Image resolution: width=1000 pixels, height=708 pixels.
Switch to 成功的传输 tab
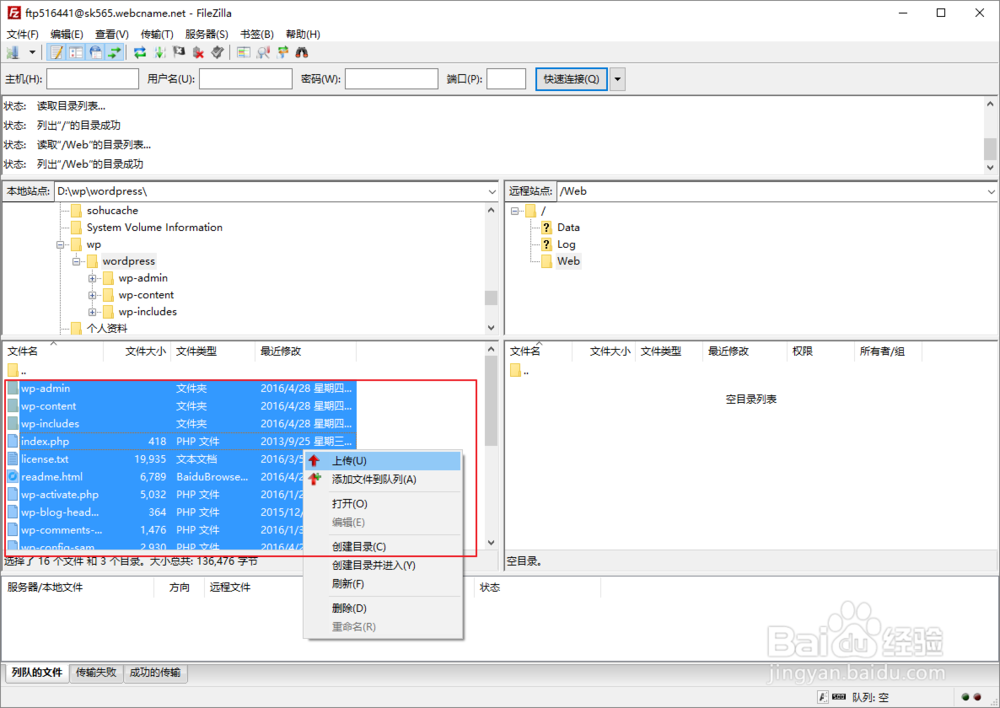click(155, 672)
